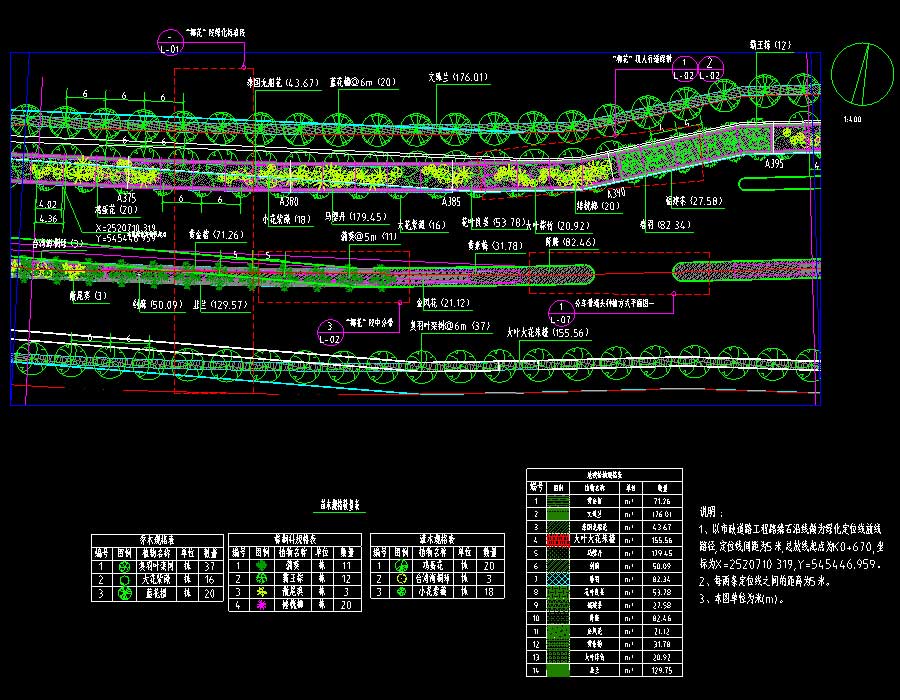Click the magenta star symbol in the palm table
The width and height of the screenshot is (900, 700).
click(262, 605)
